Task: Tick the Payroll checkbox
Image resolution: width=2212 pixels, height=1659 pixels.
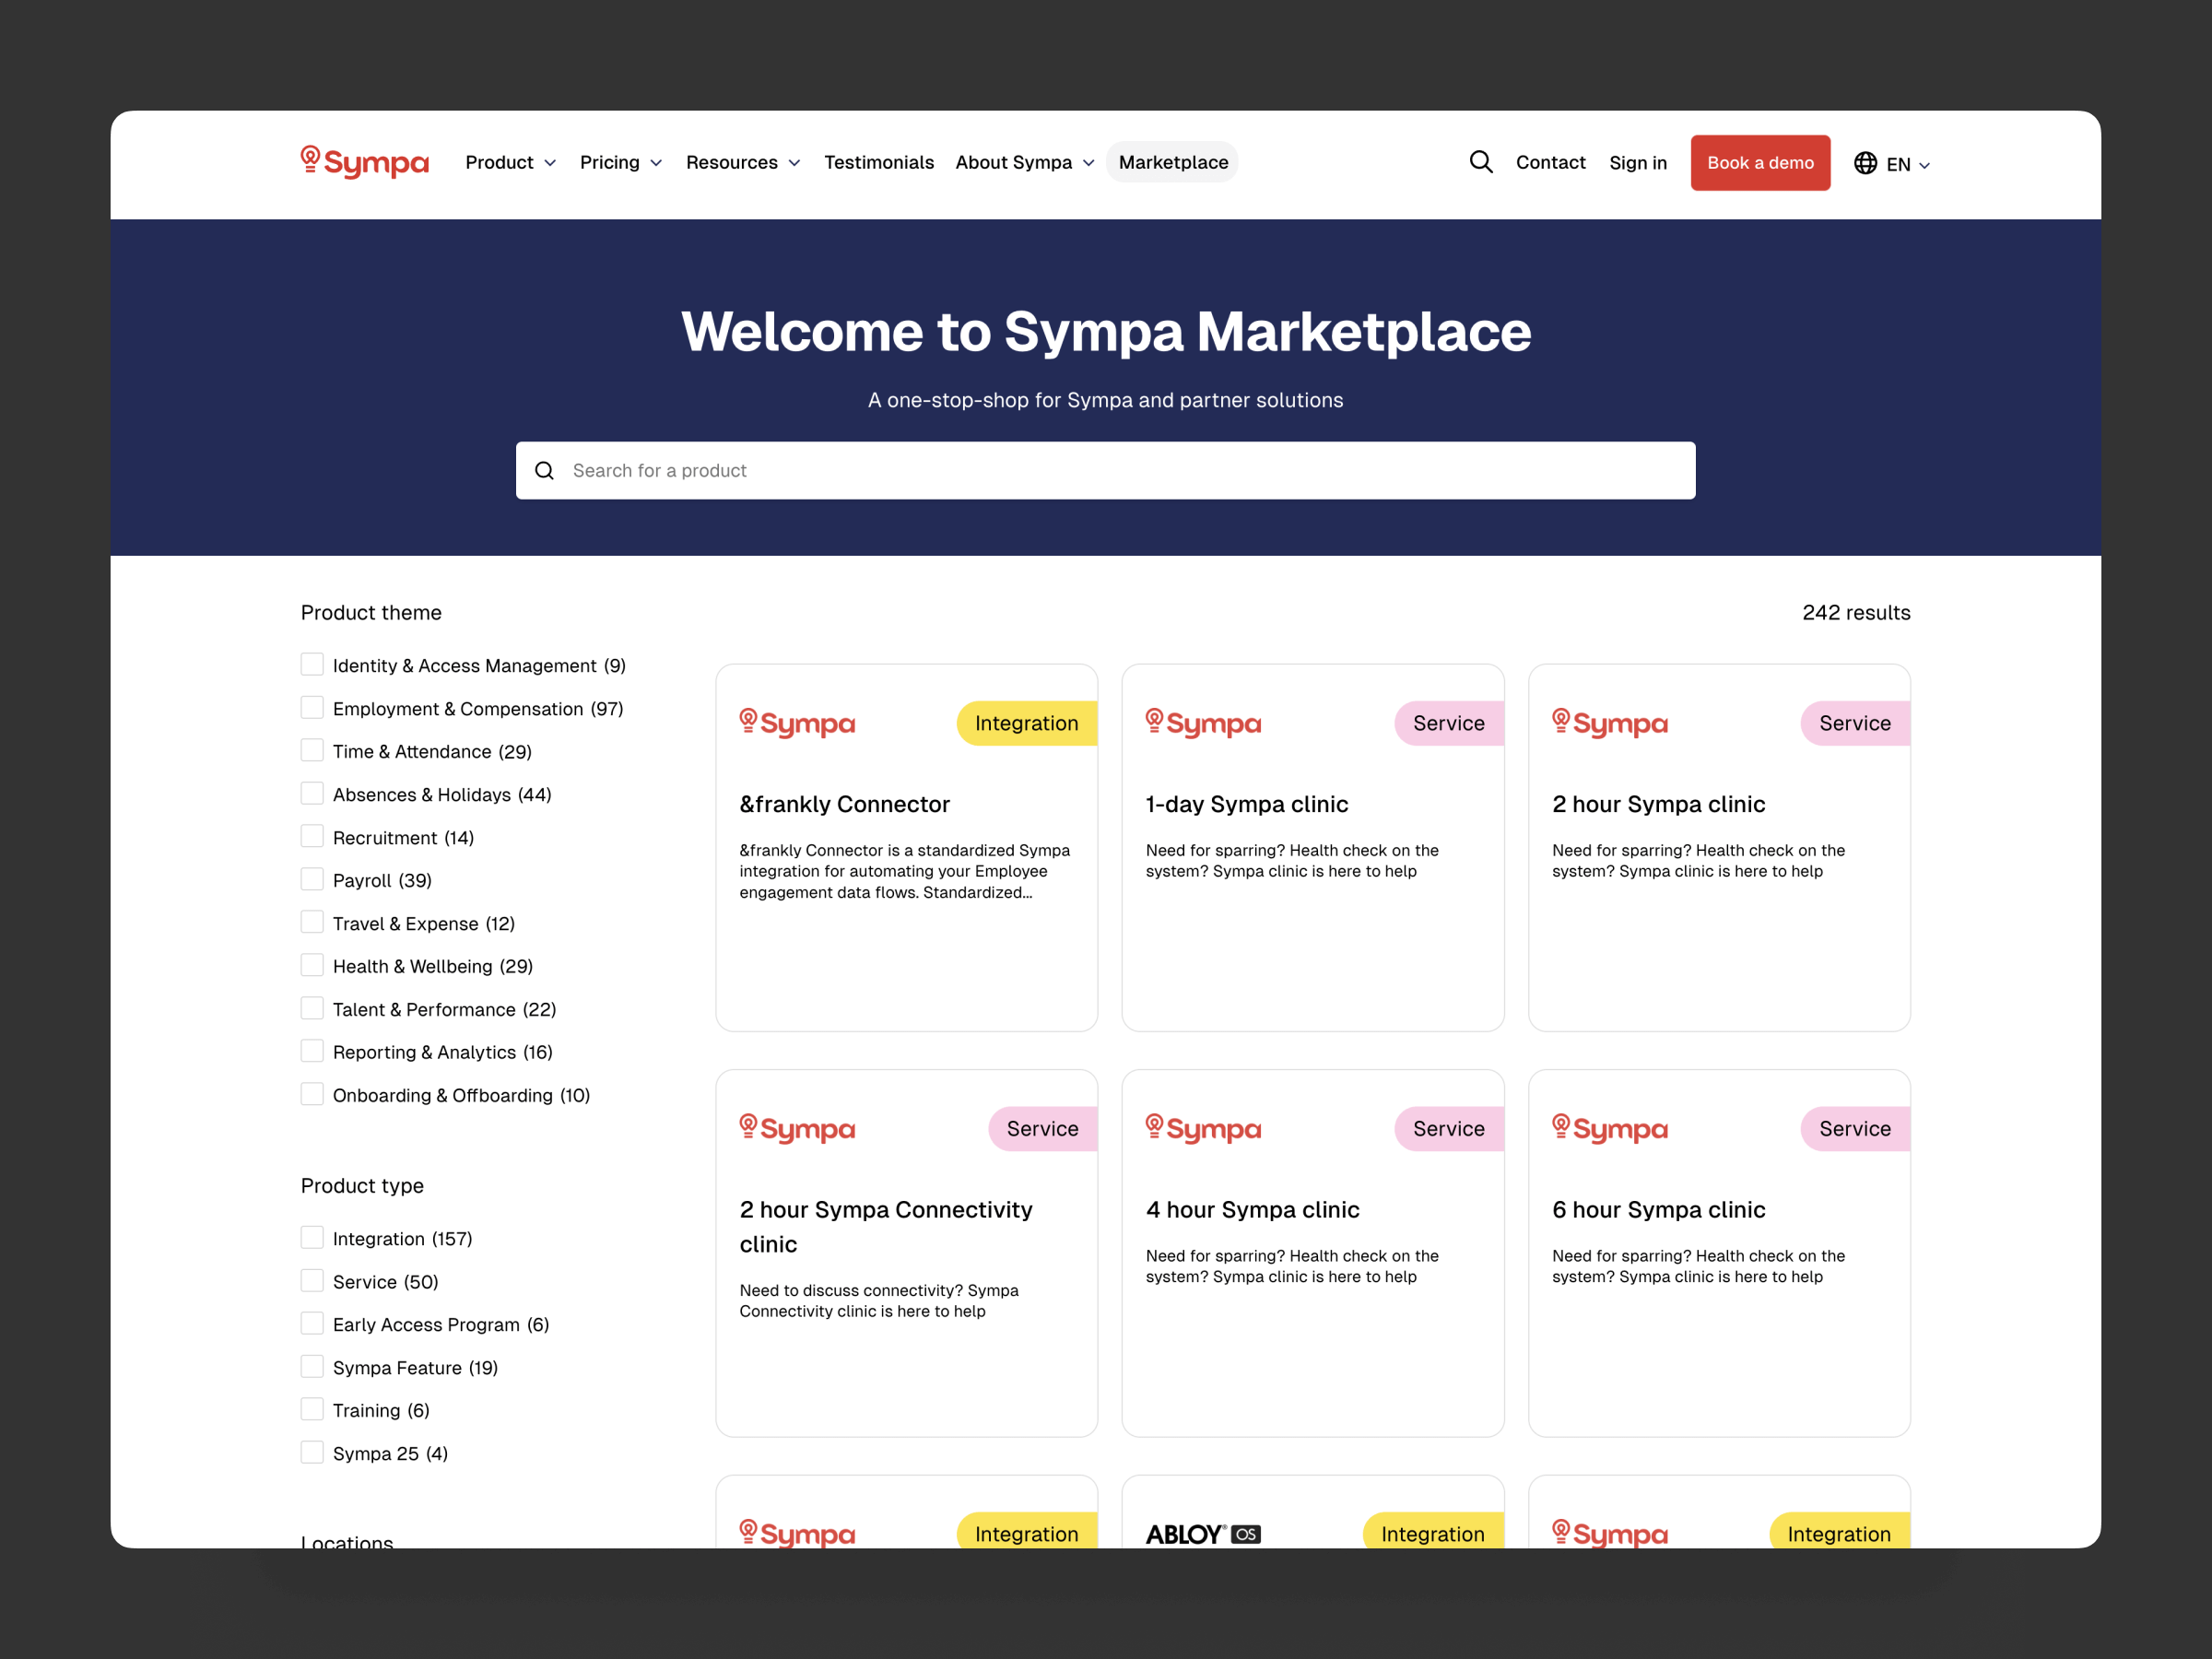Action: (312, 880)
